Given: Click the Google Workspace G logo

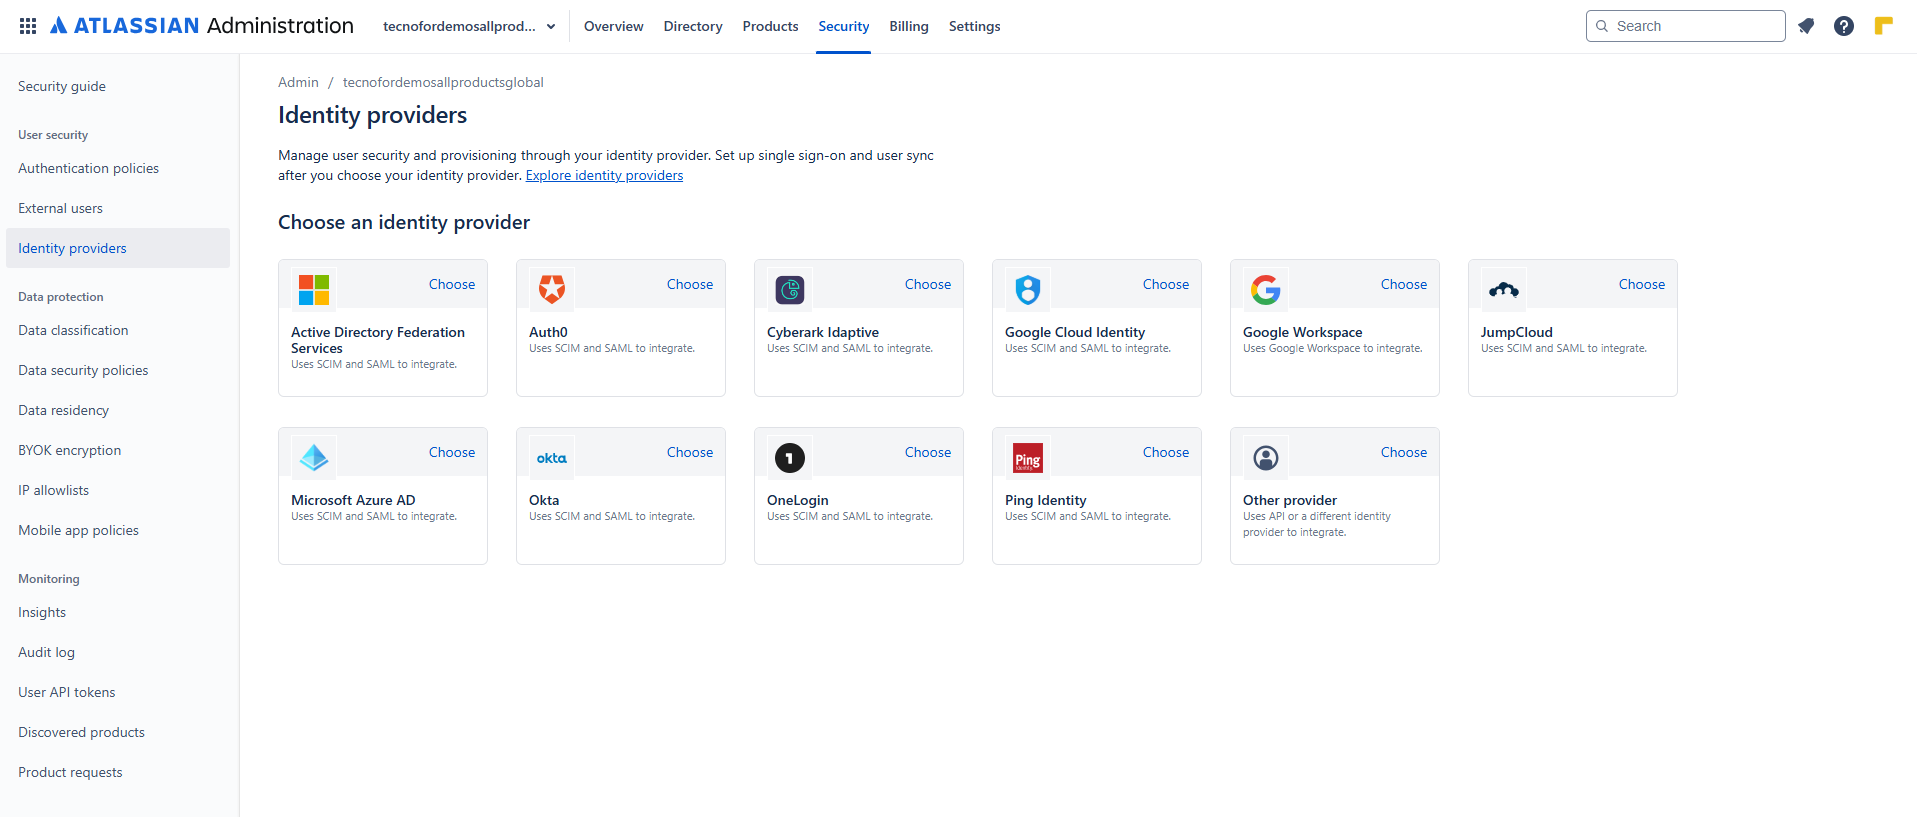Looking at the screenshot, I should pos(1266,290).
